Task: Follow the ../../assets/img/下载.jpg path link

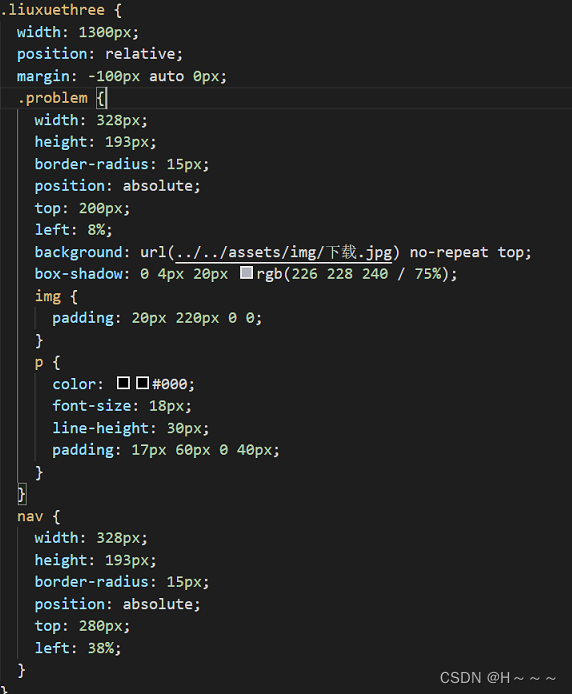Action: [x=284, y=252]
